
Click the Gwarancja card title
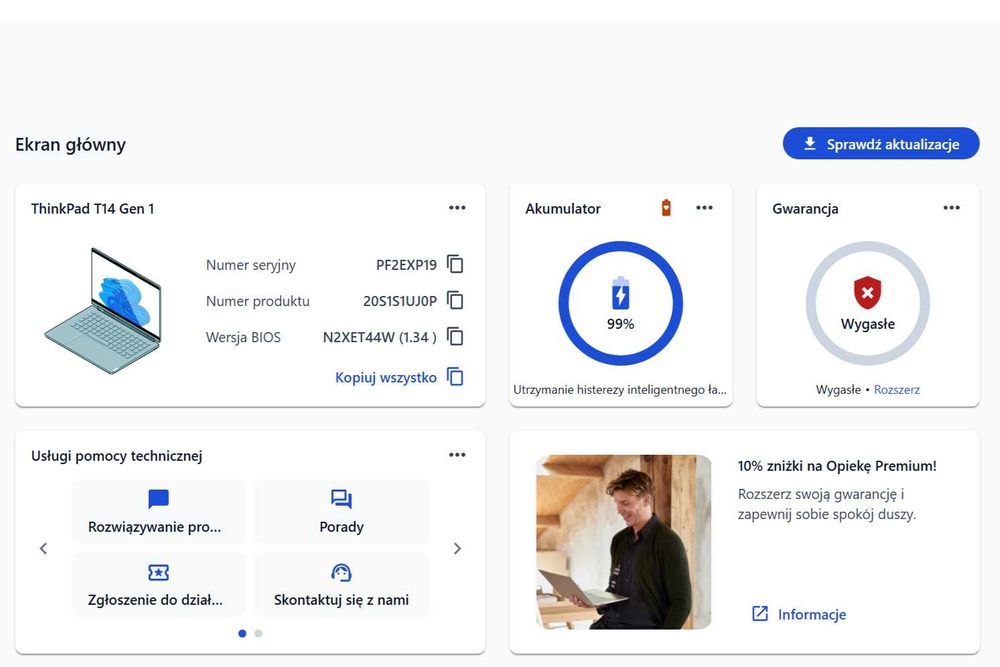pyautogui.click(x=805, y=209)
